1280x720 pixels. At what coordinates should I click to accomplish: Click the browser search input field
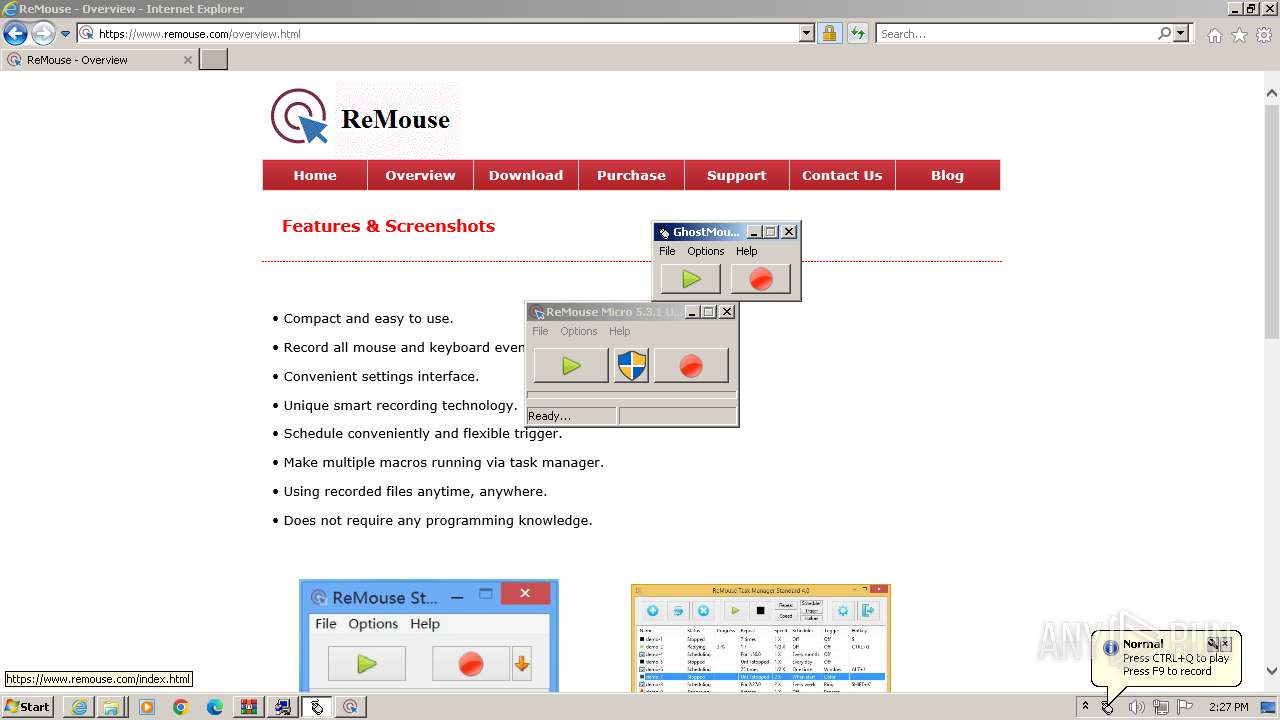[1016, 33]
